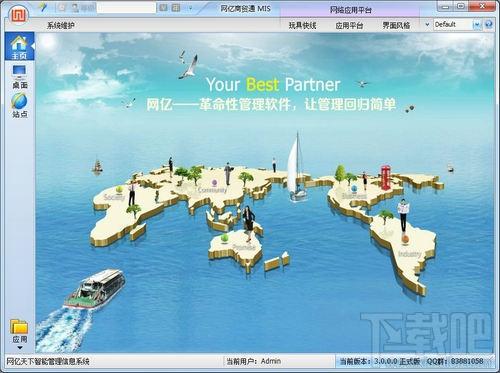Screen dimensions: 500x373
Task: Click the grid layout icon in quick-access bar
Action: click(176, 7)
